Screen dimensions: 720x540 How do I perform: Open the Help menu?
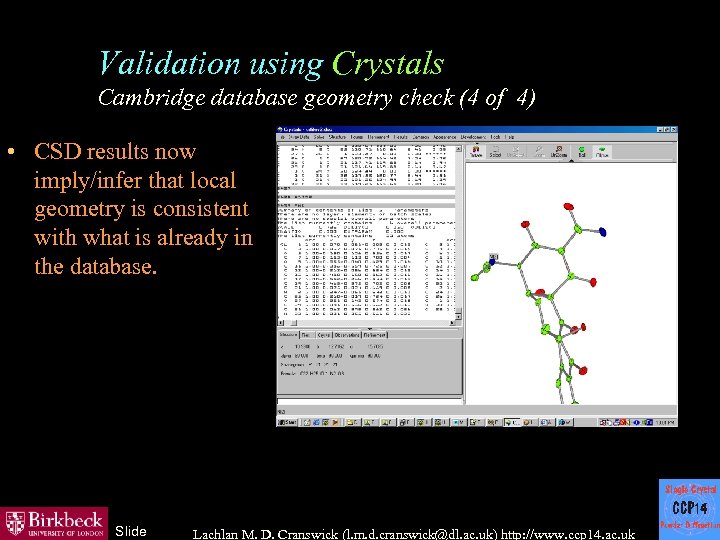(509, 137)
